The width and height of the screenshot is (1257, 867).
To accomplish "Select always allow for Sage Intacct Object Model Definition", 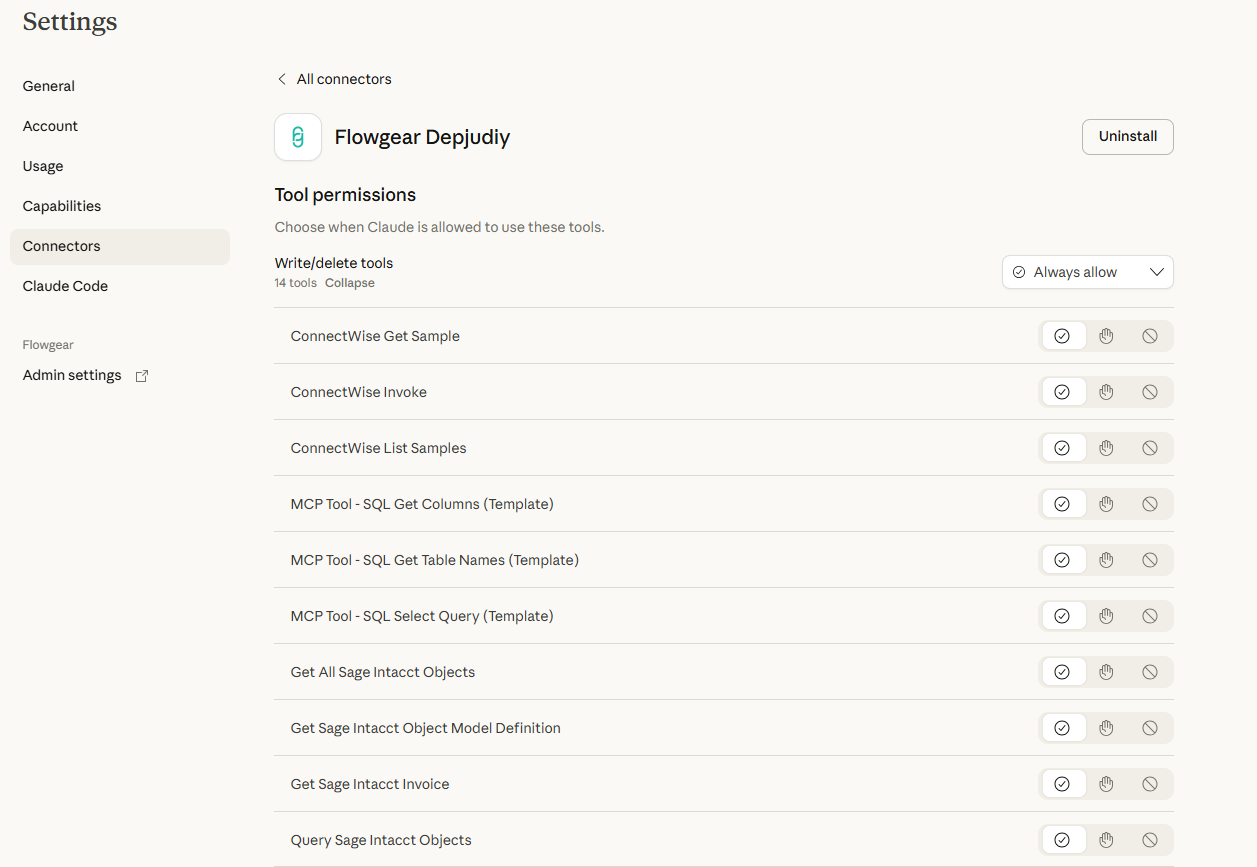I will pos(1062,728).
